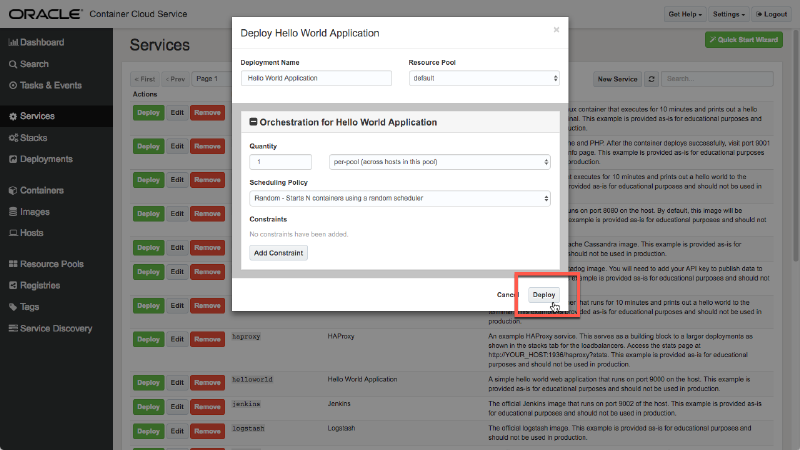Click the Deployments icon in sidebar

(x=13, y=159)
